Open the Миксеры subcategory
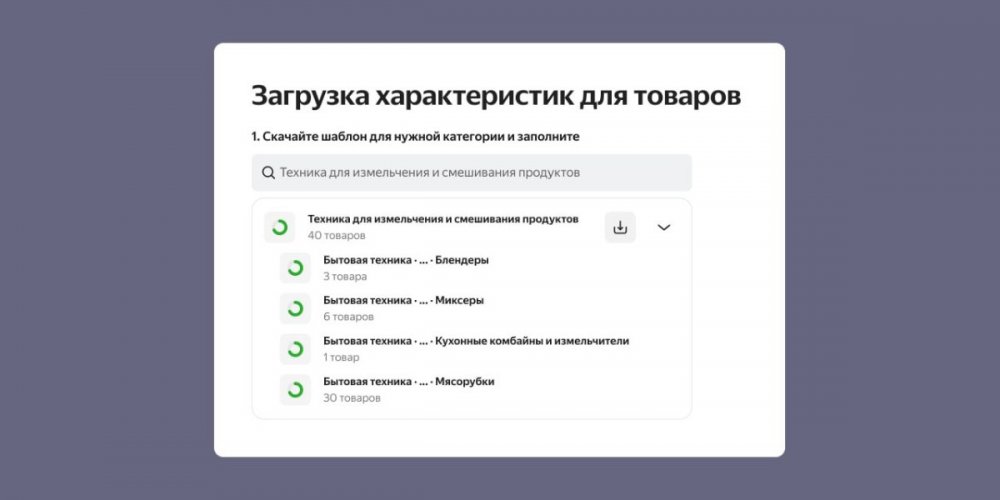Screen dimensions: 1000x500 tap(403, 300)
